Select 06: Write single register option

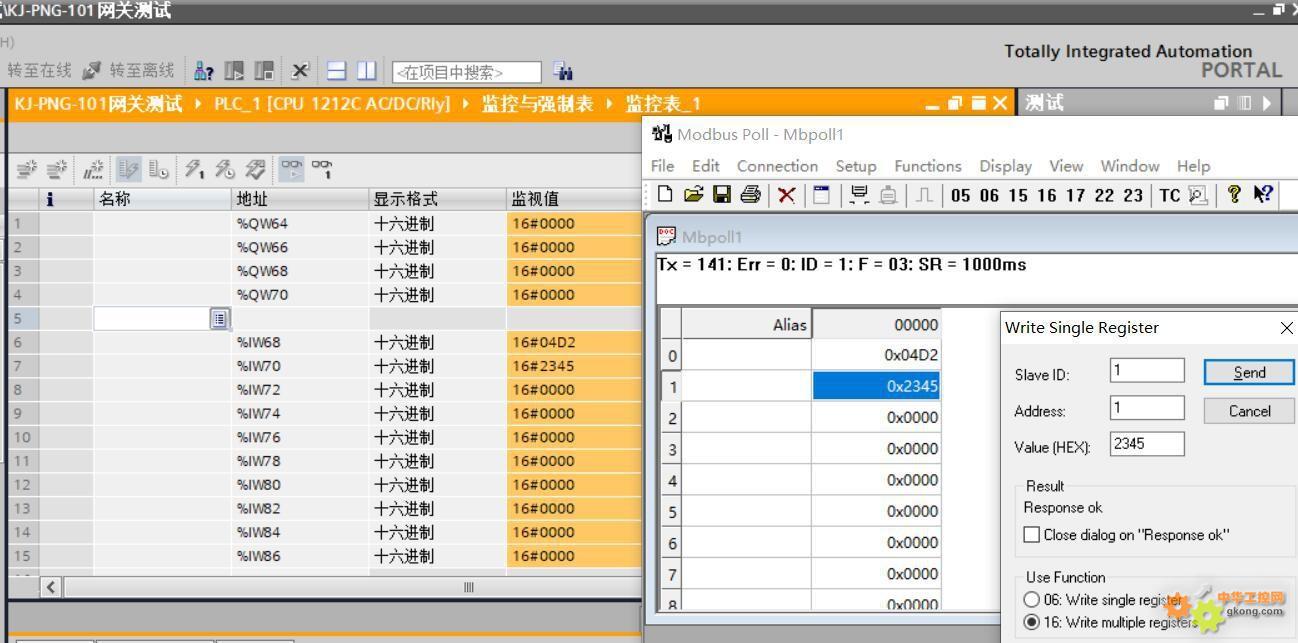tap(1031, 600)
